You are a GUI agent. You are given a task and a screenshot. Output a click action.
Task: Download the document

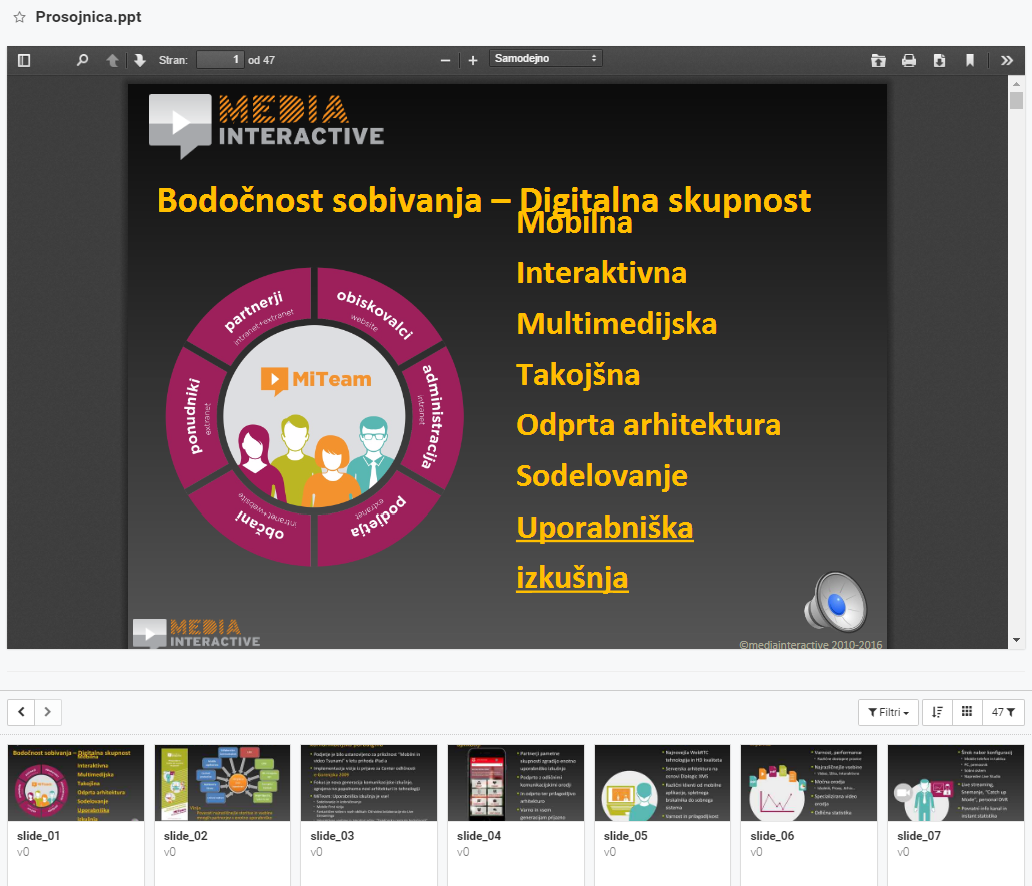(939, 61)
